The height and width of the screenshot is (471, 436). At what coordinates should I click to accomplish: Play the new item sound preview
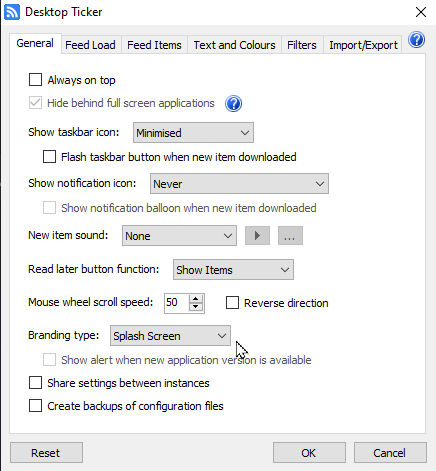(257, 236)
